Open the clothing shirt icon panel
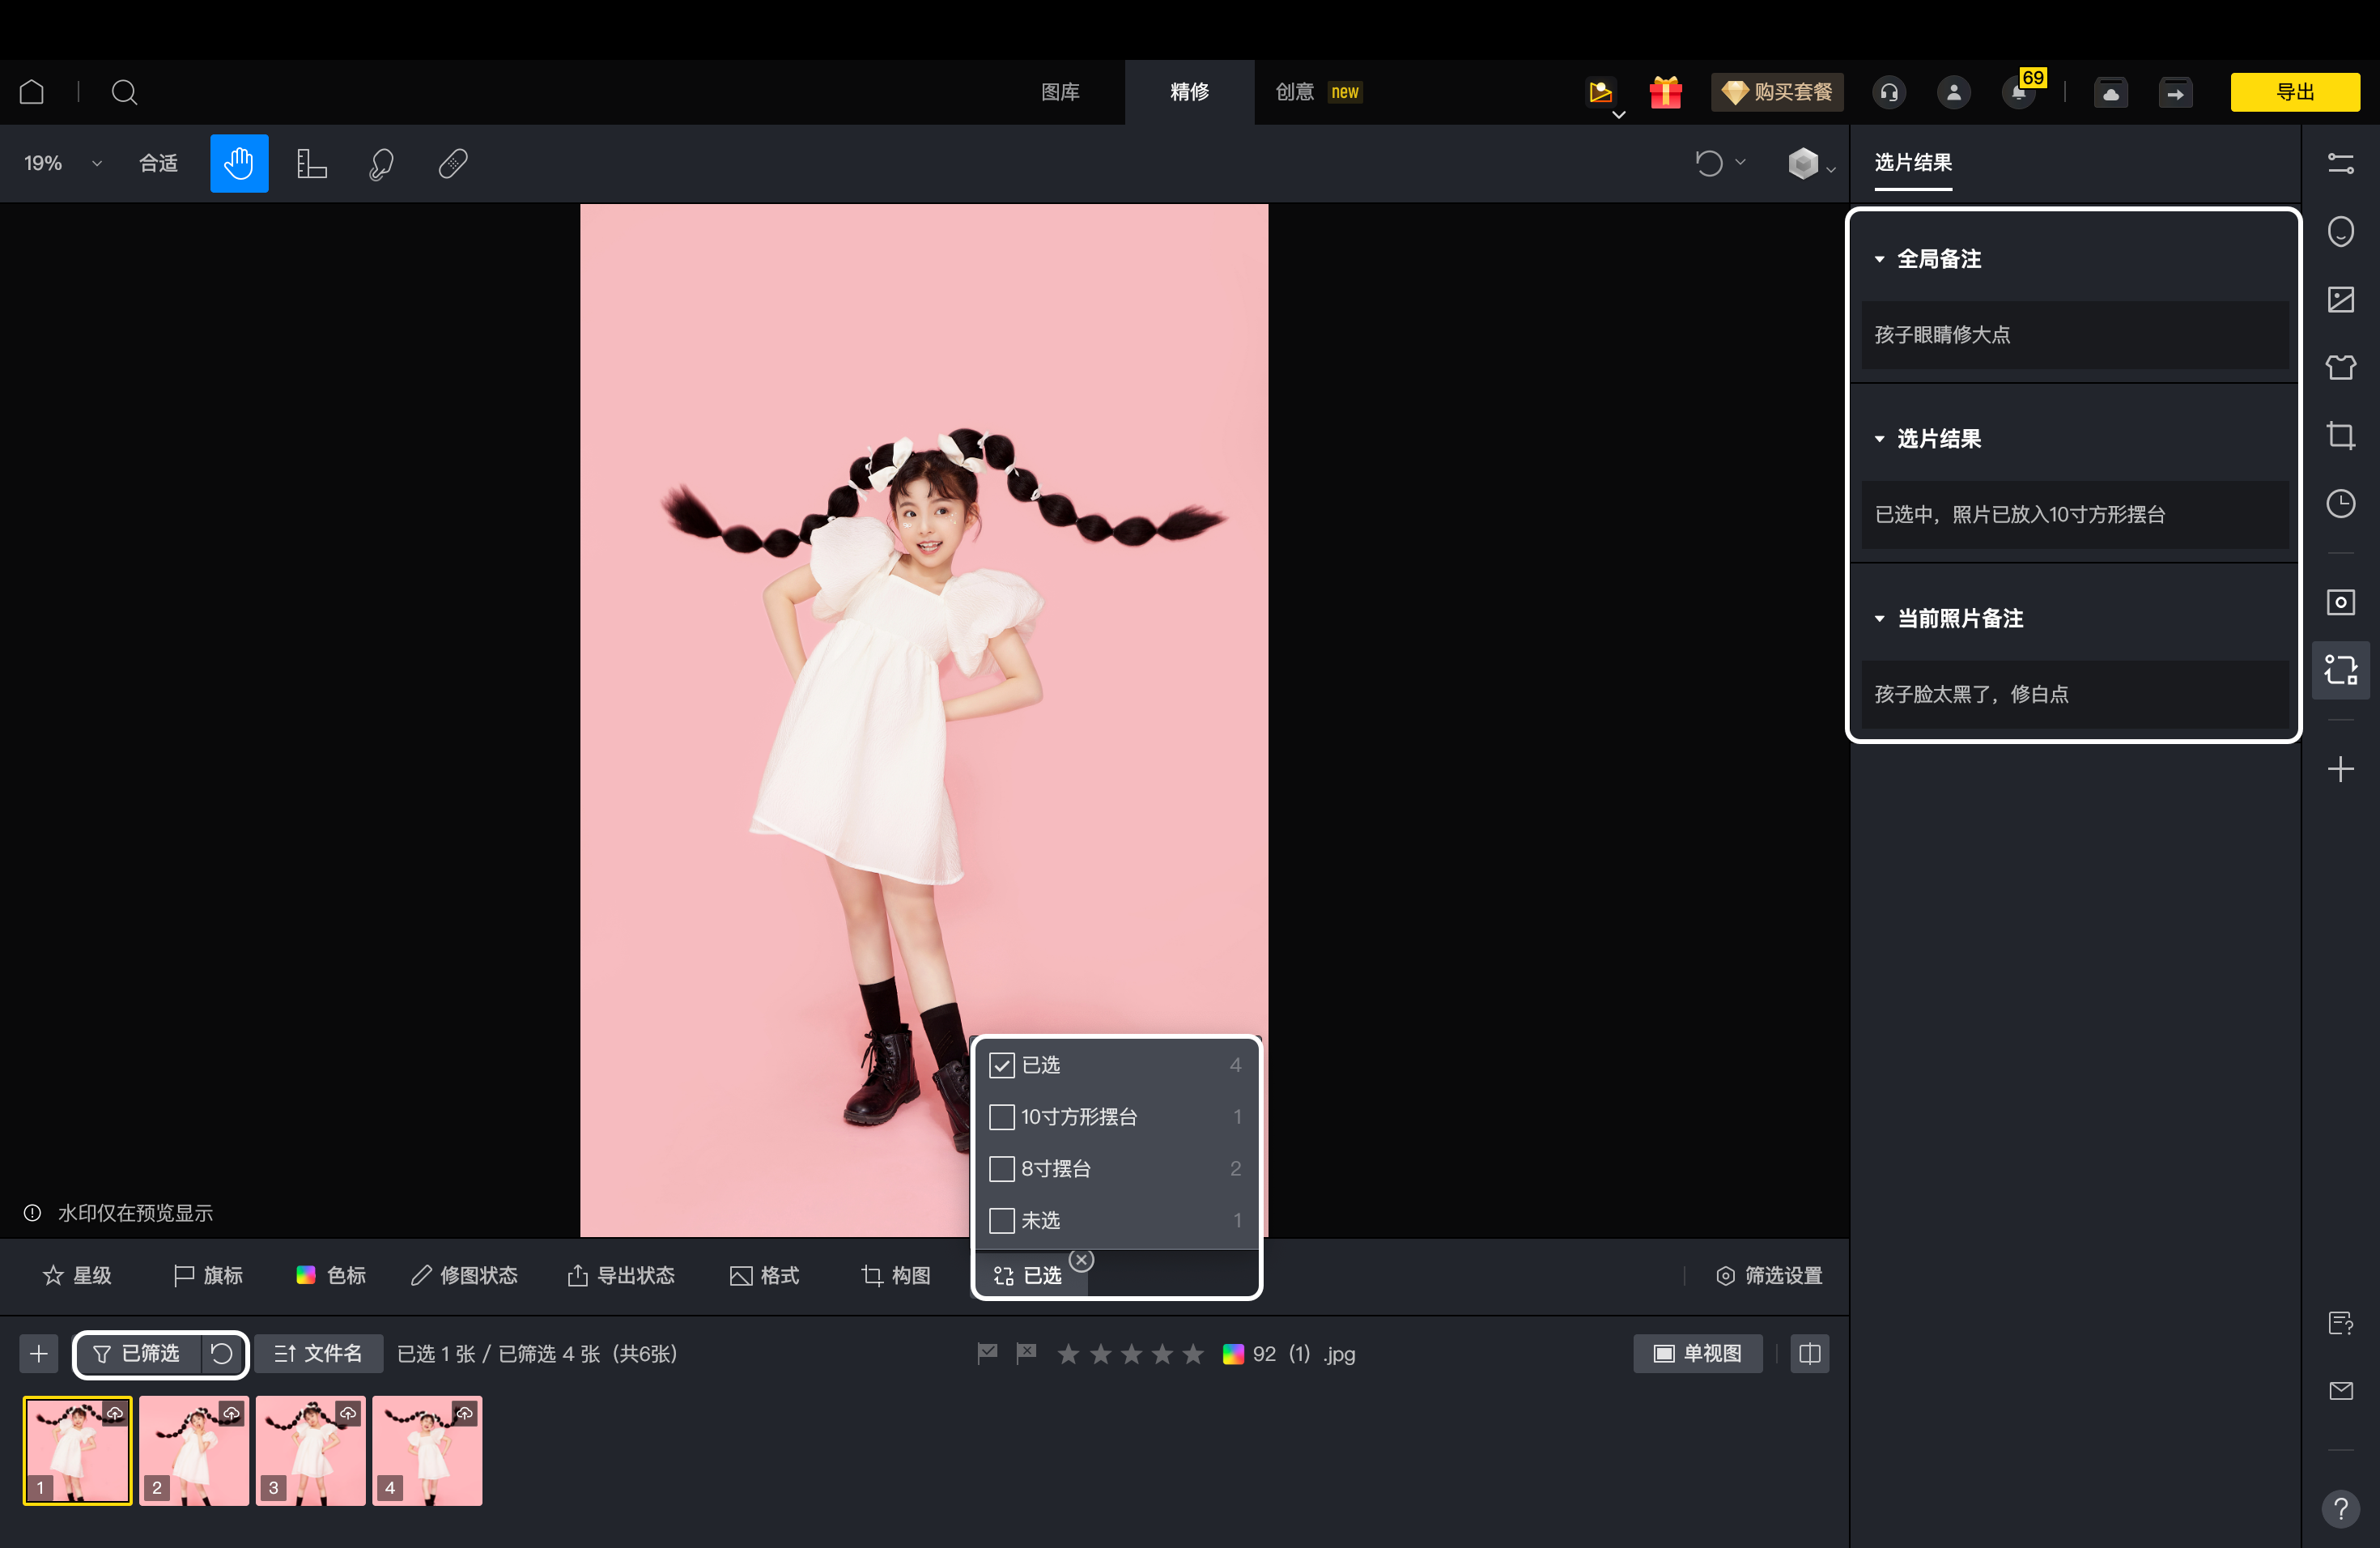This screenshot has height=1548, width=2380. click(2340, 368)
